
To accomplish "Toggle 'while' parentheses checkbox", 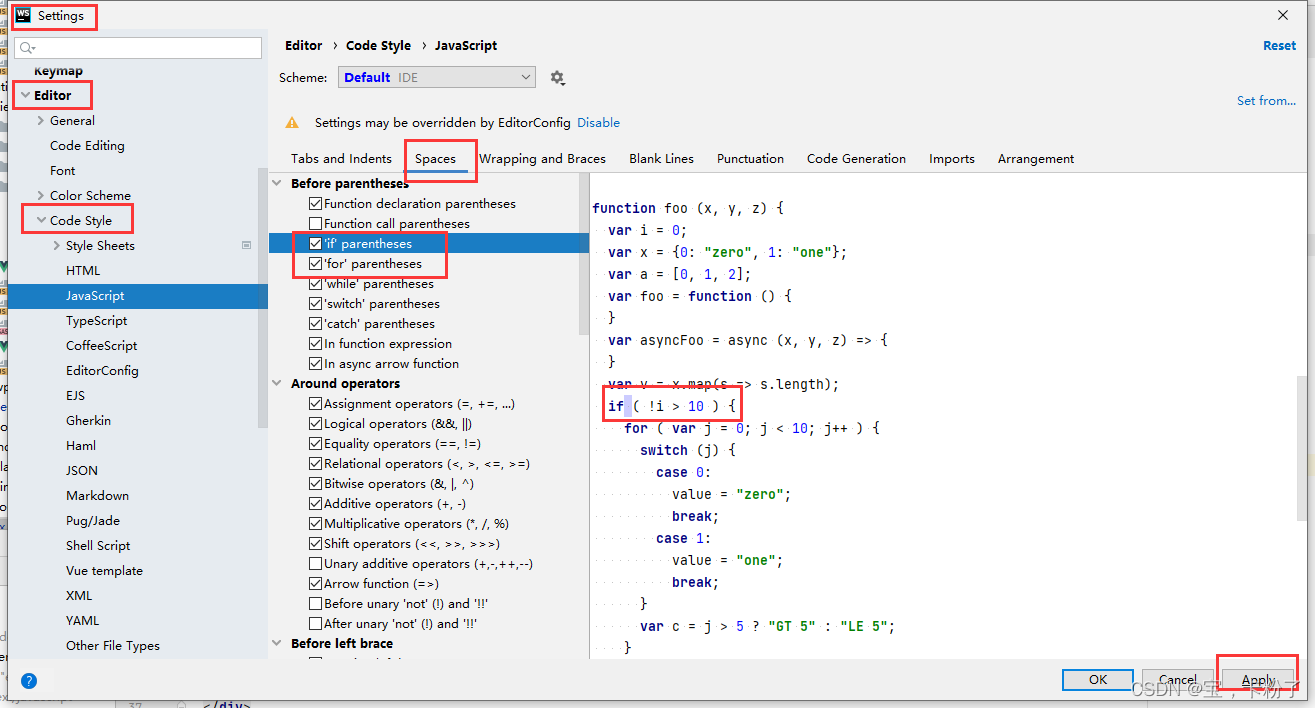I will 316,284.
